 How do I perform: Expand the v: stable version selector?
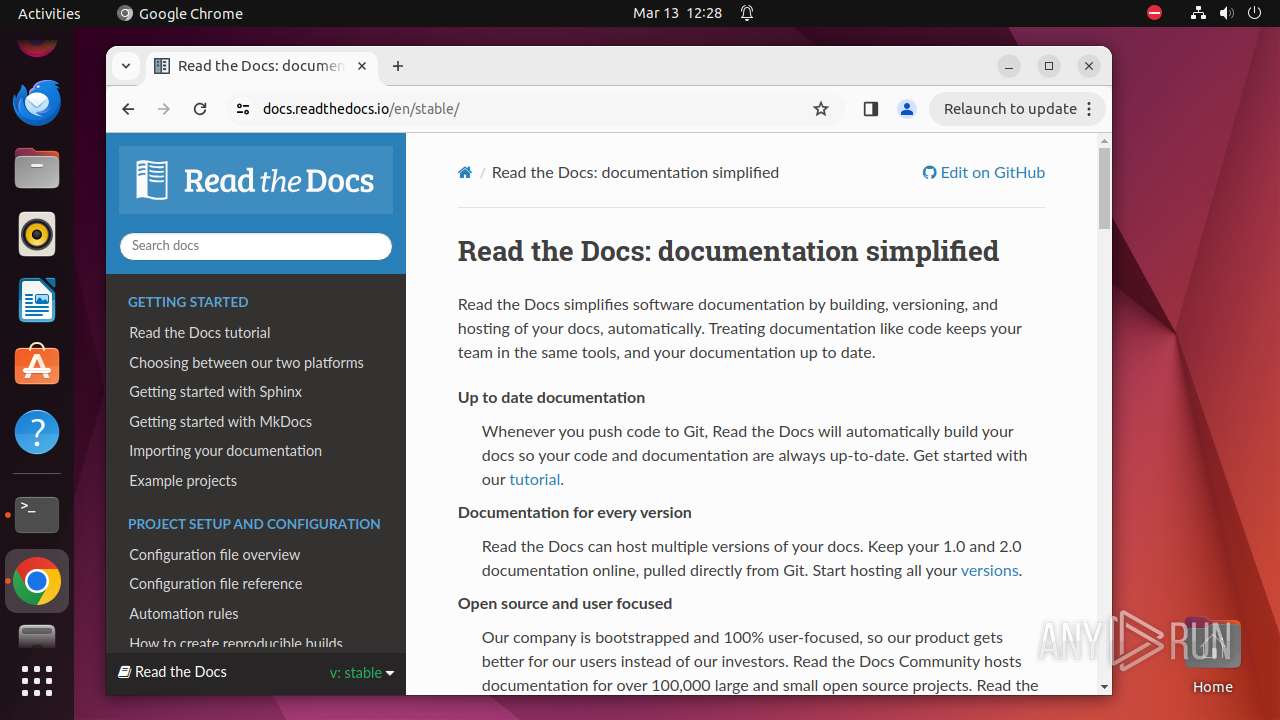tap(362, 673)
